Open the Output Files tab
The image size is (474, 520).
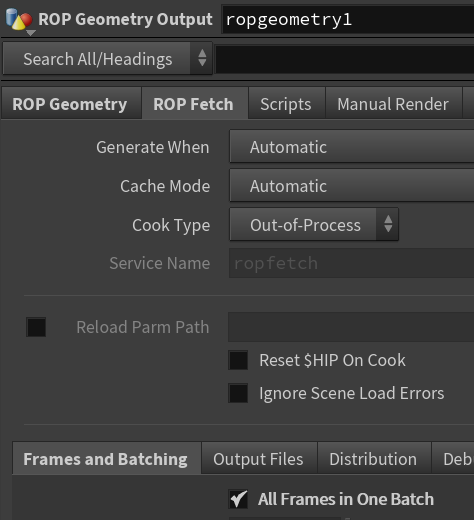point(259,459)
